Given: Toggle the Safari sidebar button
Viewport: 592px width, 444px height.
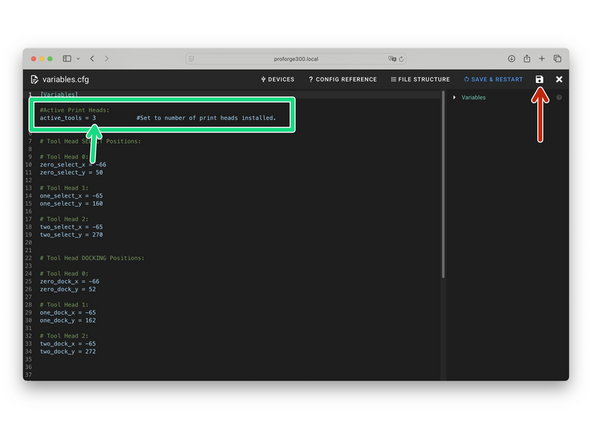Looking at the screenshot, I should pyautogui.click(x=67, y=59).
